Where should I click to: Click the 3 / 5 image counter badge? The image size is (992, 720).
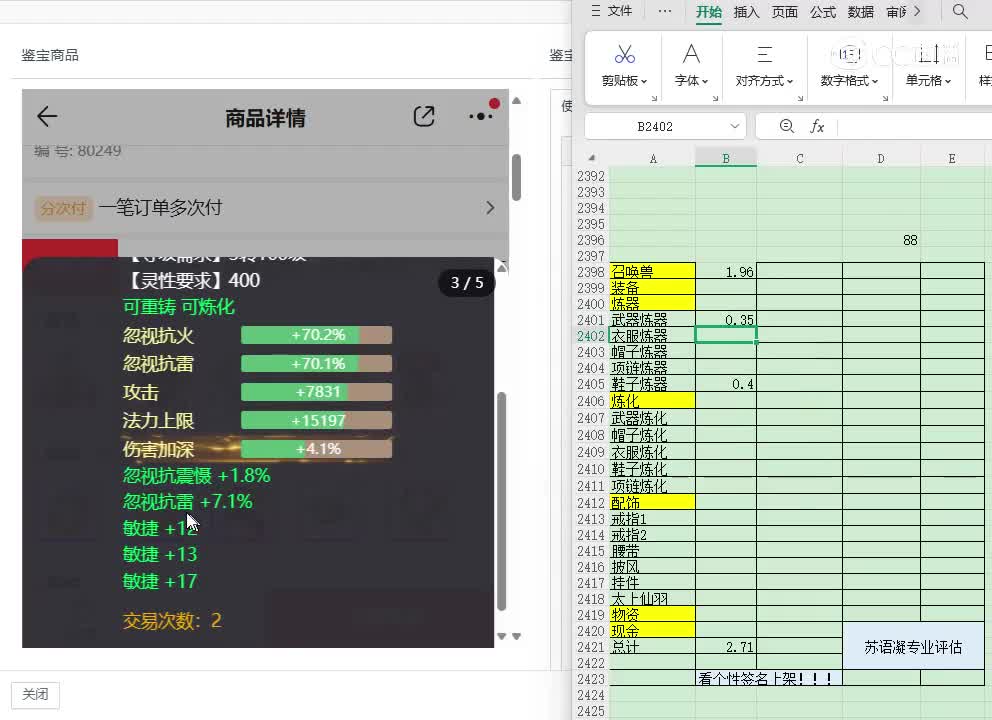(466, 282)
